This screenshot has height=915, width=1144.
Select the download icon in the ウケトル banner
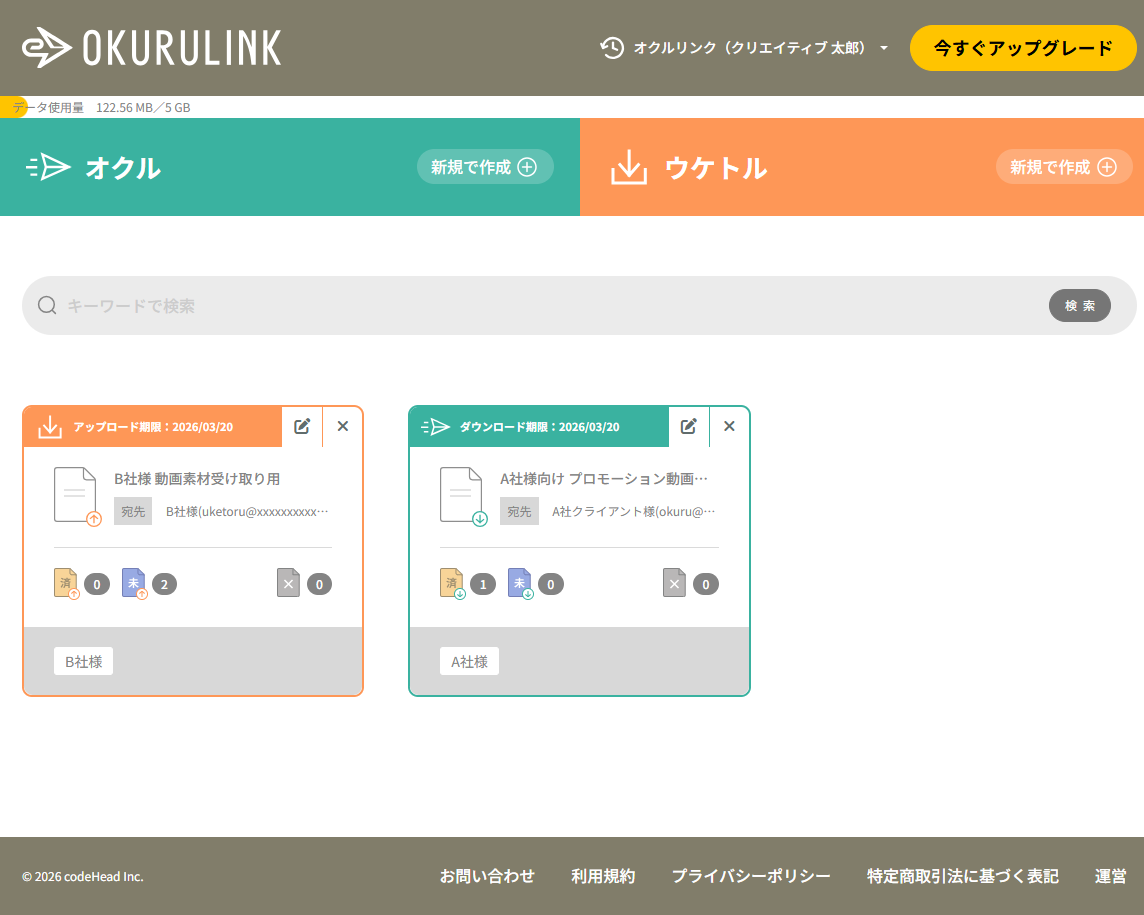pos(628,167)
